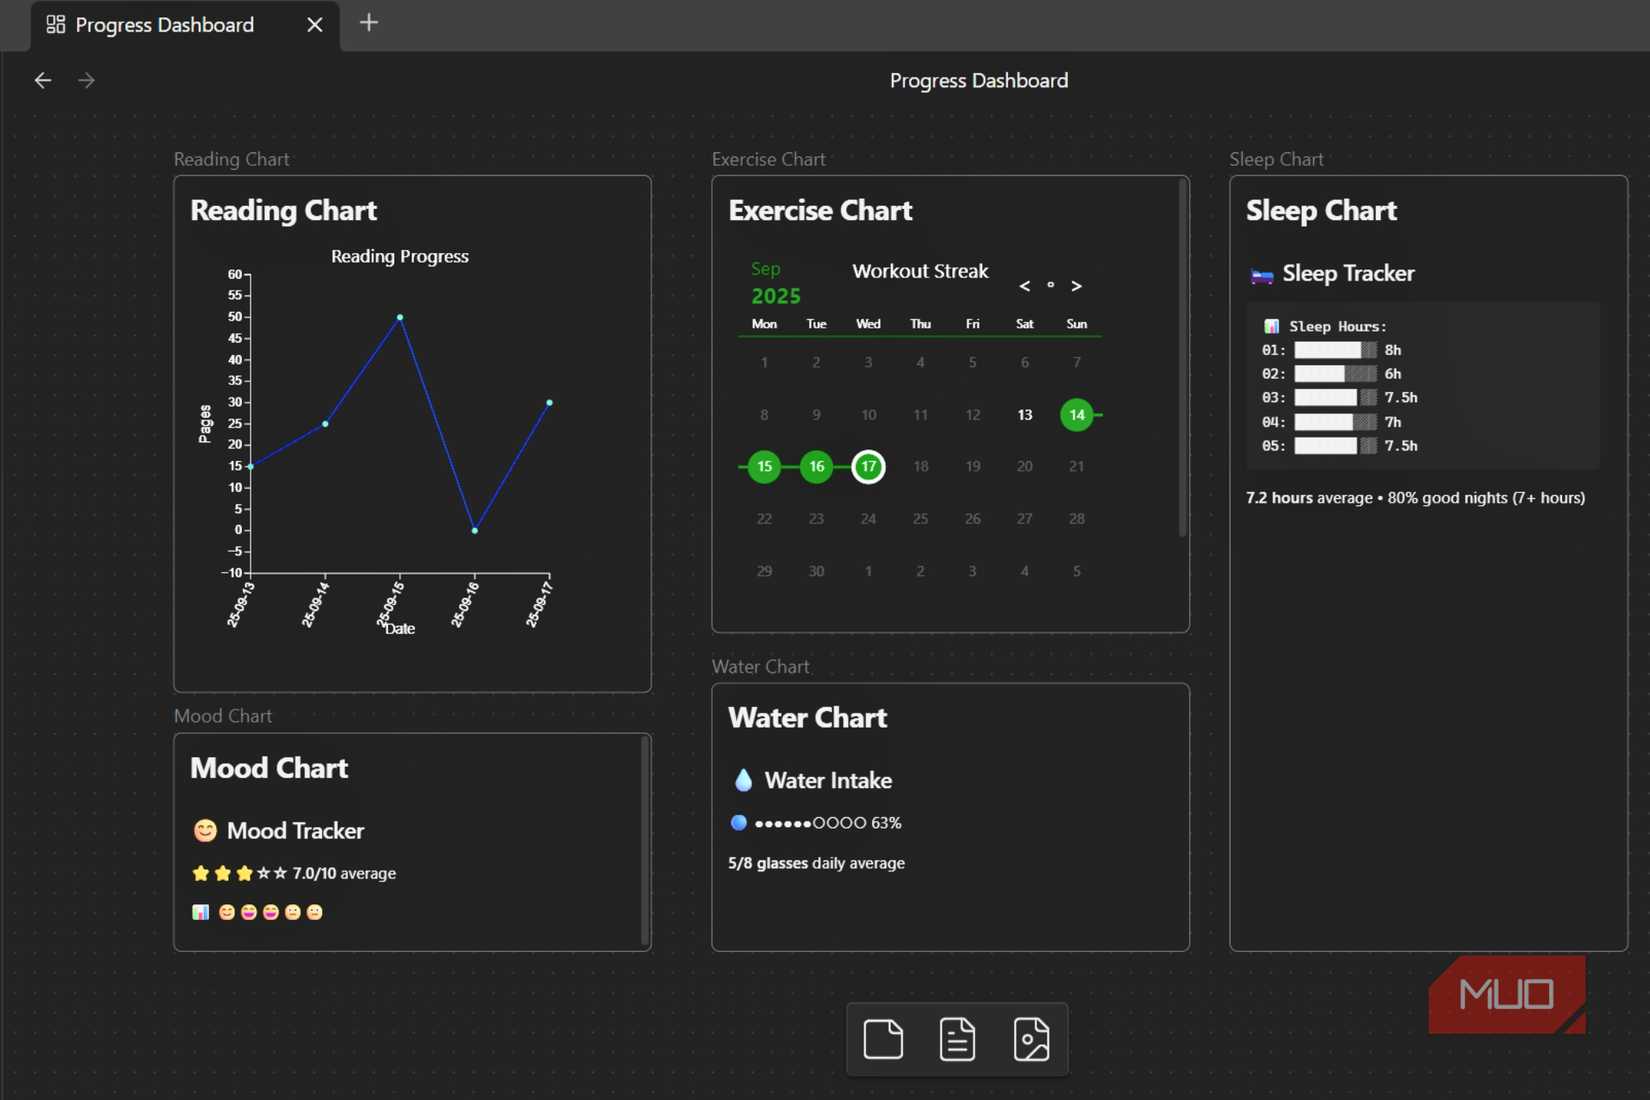
Task: Select September 16 in the workout calendar
Action: [x=816, y=467]
